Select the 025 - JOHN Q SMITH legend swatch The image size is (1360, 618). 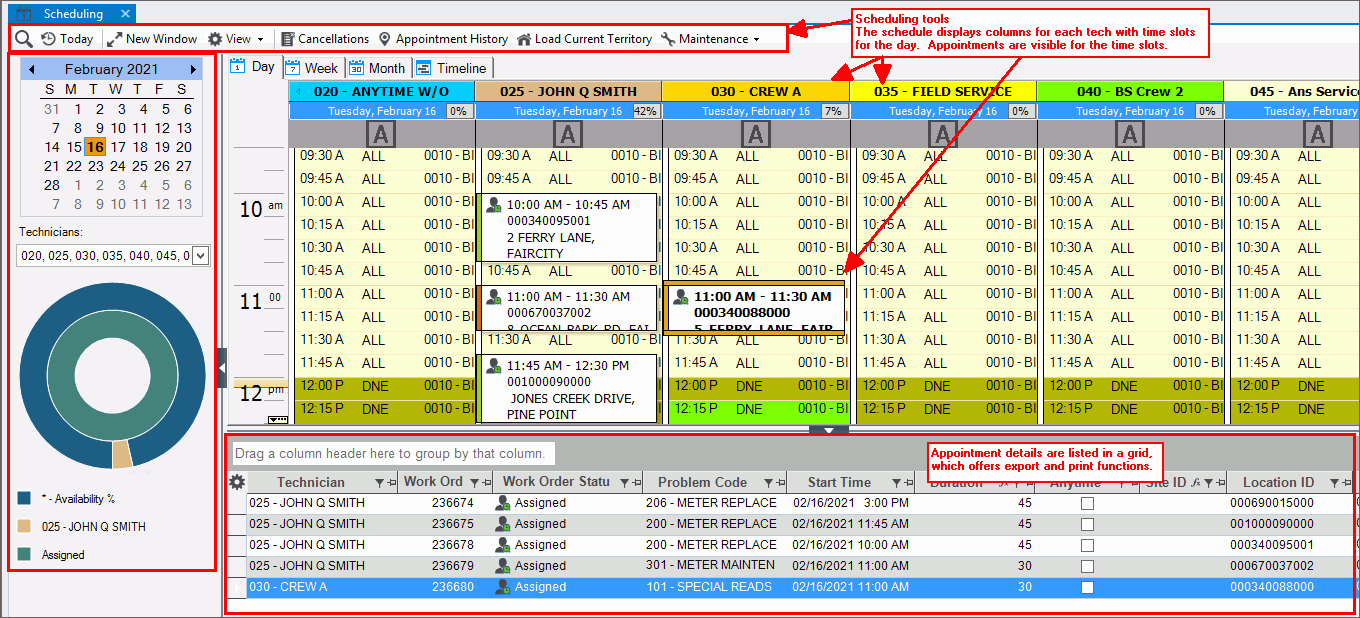(x=24, y=527)
